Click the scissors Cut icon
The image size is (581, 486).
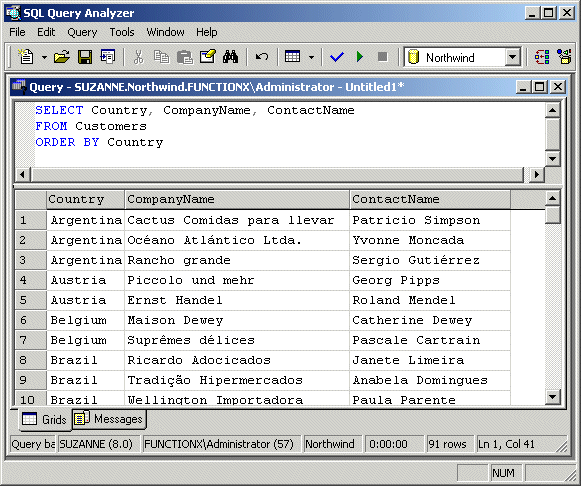click(138, 57)
